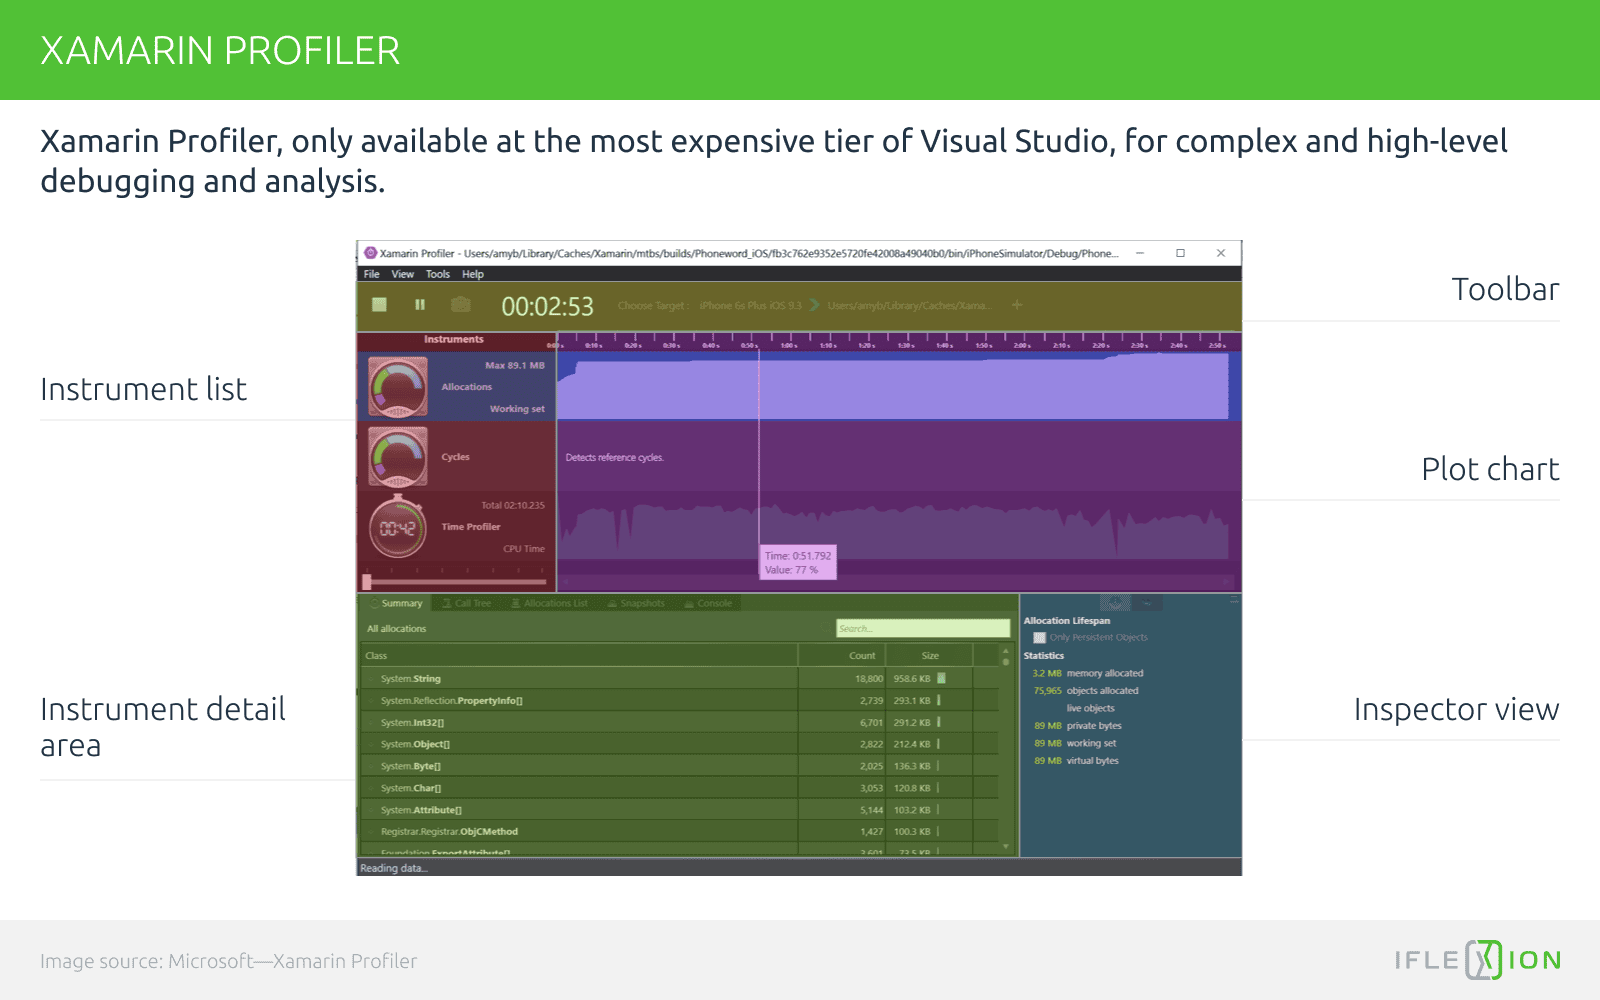The width and height of the screenshot is (1600, 1000).
Task: Click the 2:00 s mark on timeline ruler
Action: pos(1021,345)
